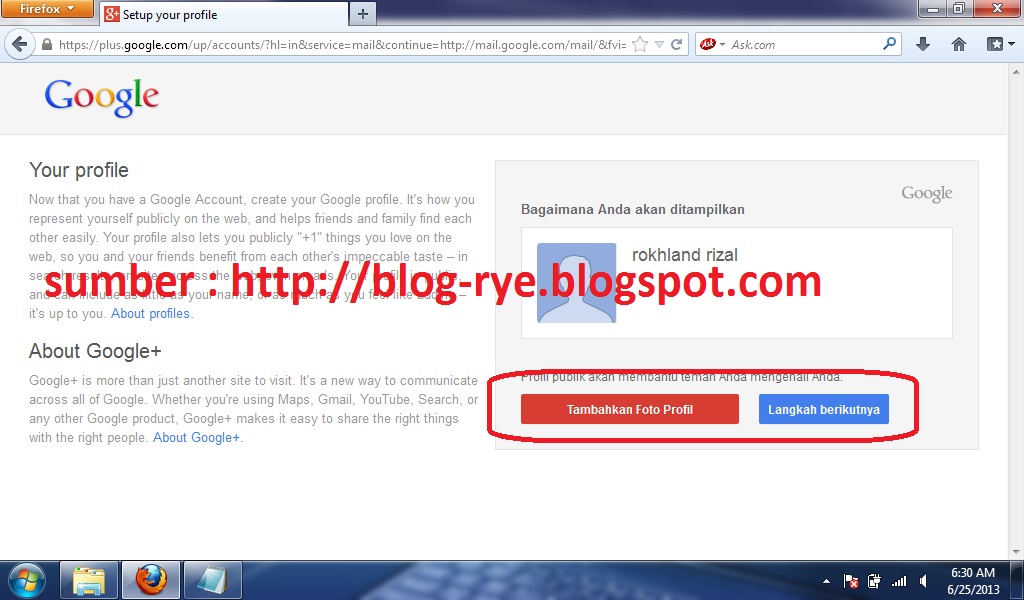The height and width of the screenshot is (600, 1024).
Task: Bookmark this page with the star icon
Action: click(641, 44)
